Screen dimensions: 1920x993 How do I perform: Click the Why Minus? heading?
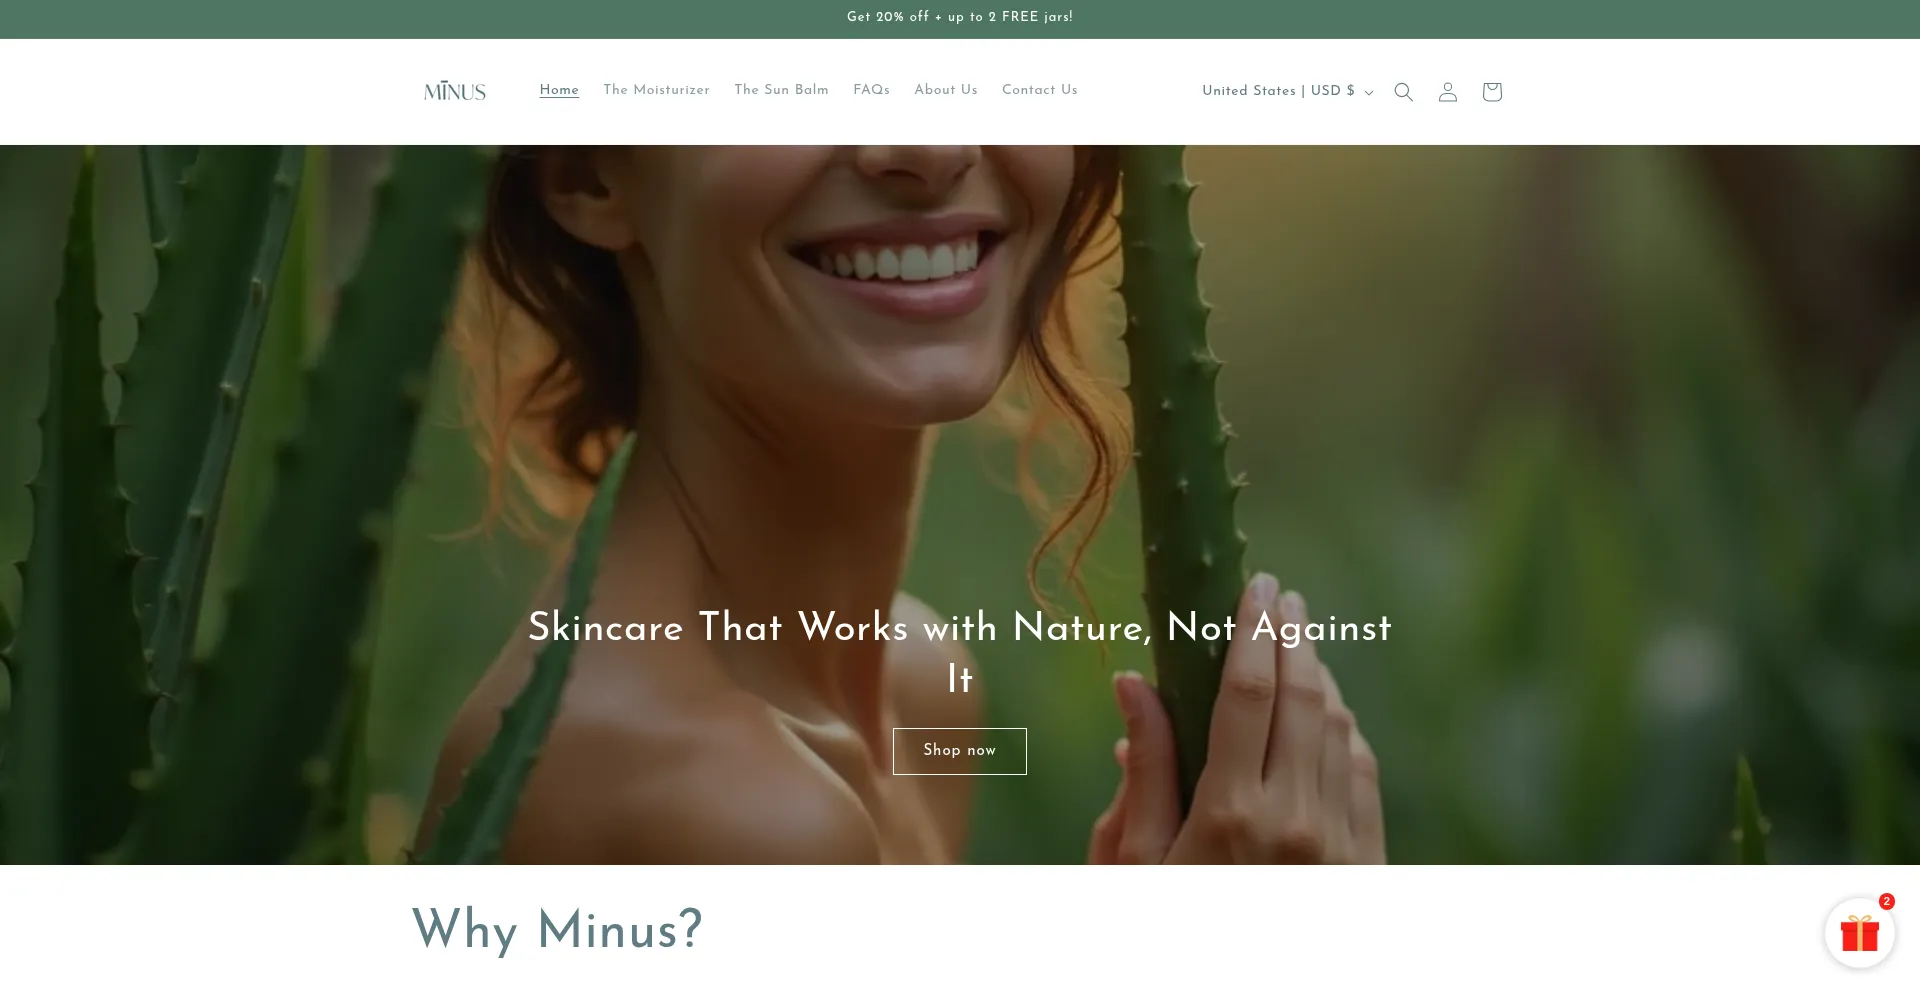tap(557, 930)
